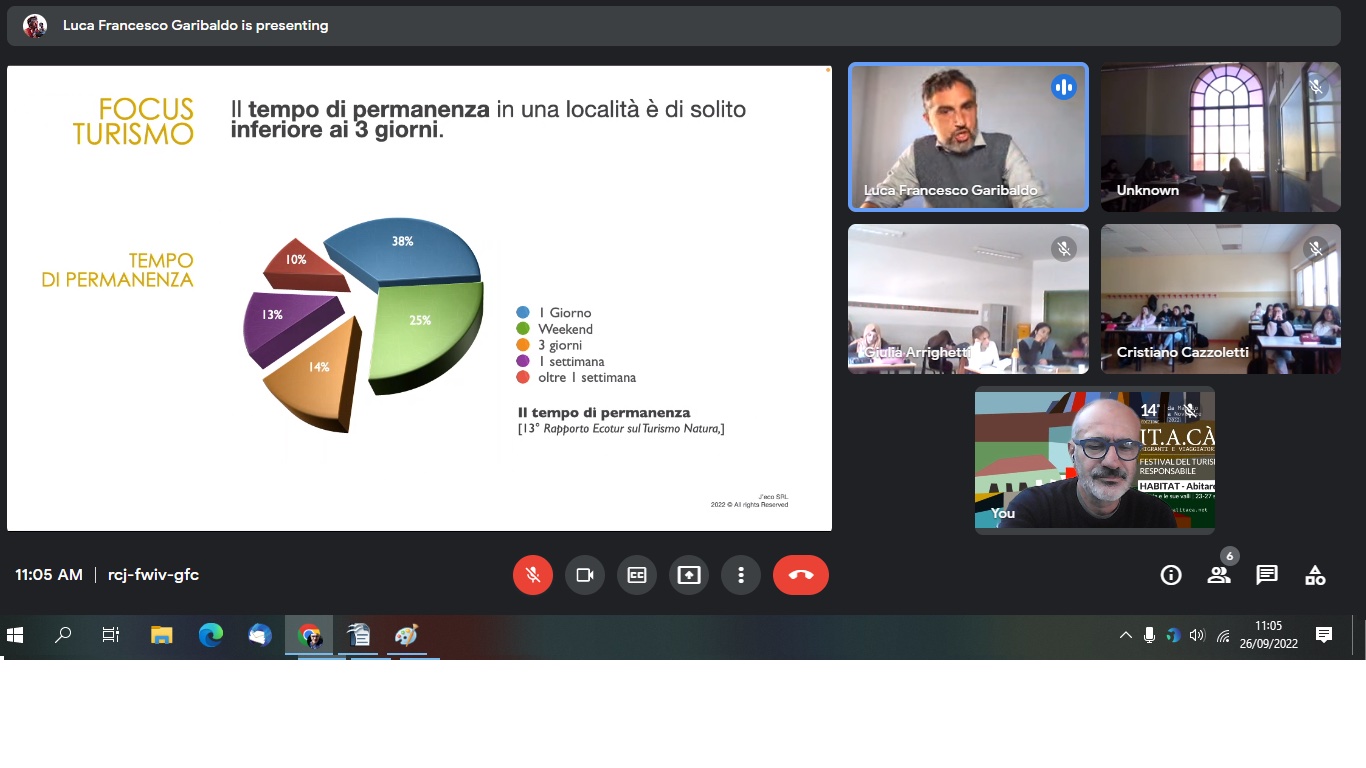Turn off the camera
1366x768 pixels.
coord(585,575)
